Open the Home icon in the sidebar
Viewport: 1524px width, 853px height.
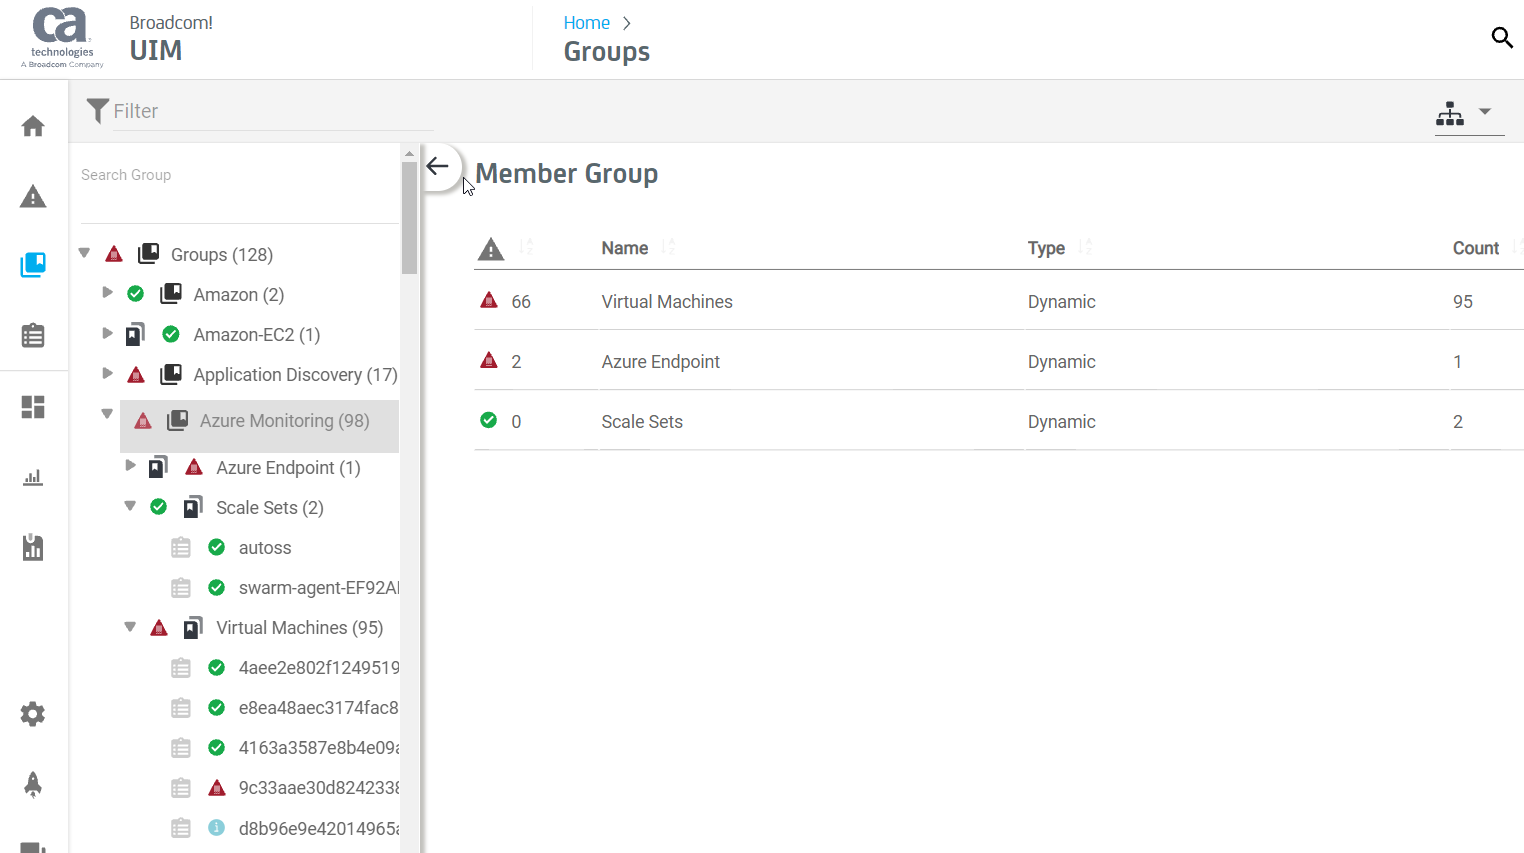point(33,126)
